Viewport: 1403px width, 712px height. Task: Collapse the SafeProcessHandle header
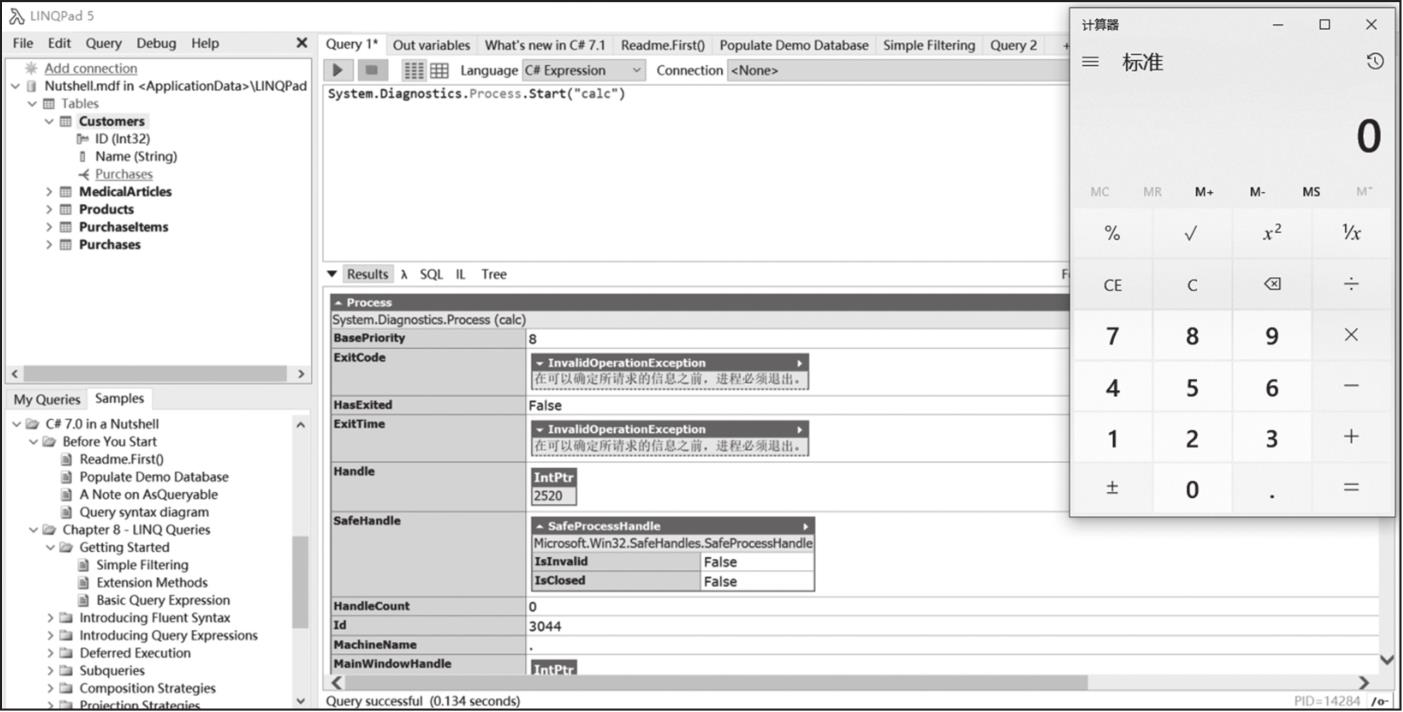[540, 526]
